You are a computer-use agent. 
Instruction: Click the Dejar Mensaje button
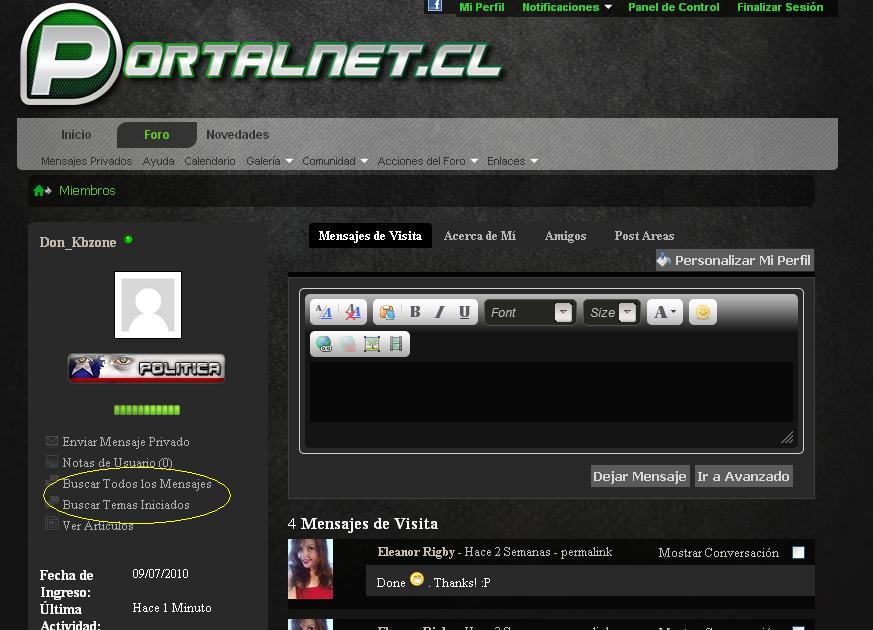click(640, 476)
